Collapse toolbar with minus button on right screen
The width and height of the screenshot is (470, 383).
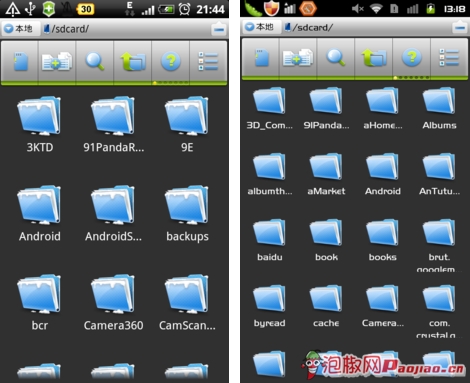point(460,27)
